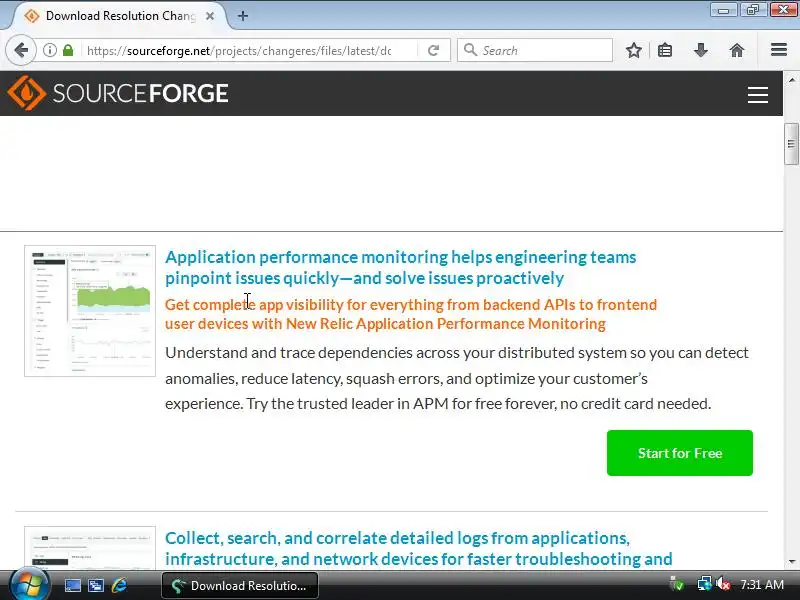Click Show Desktop taskbar icon
Screen dimensions: 800x600
[72, 585]
